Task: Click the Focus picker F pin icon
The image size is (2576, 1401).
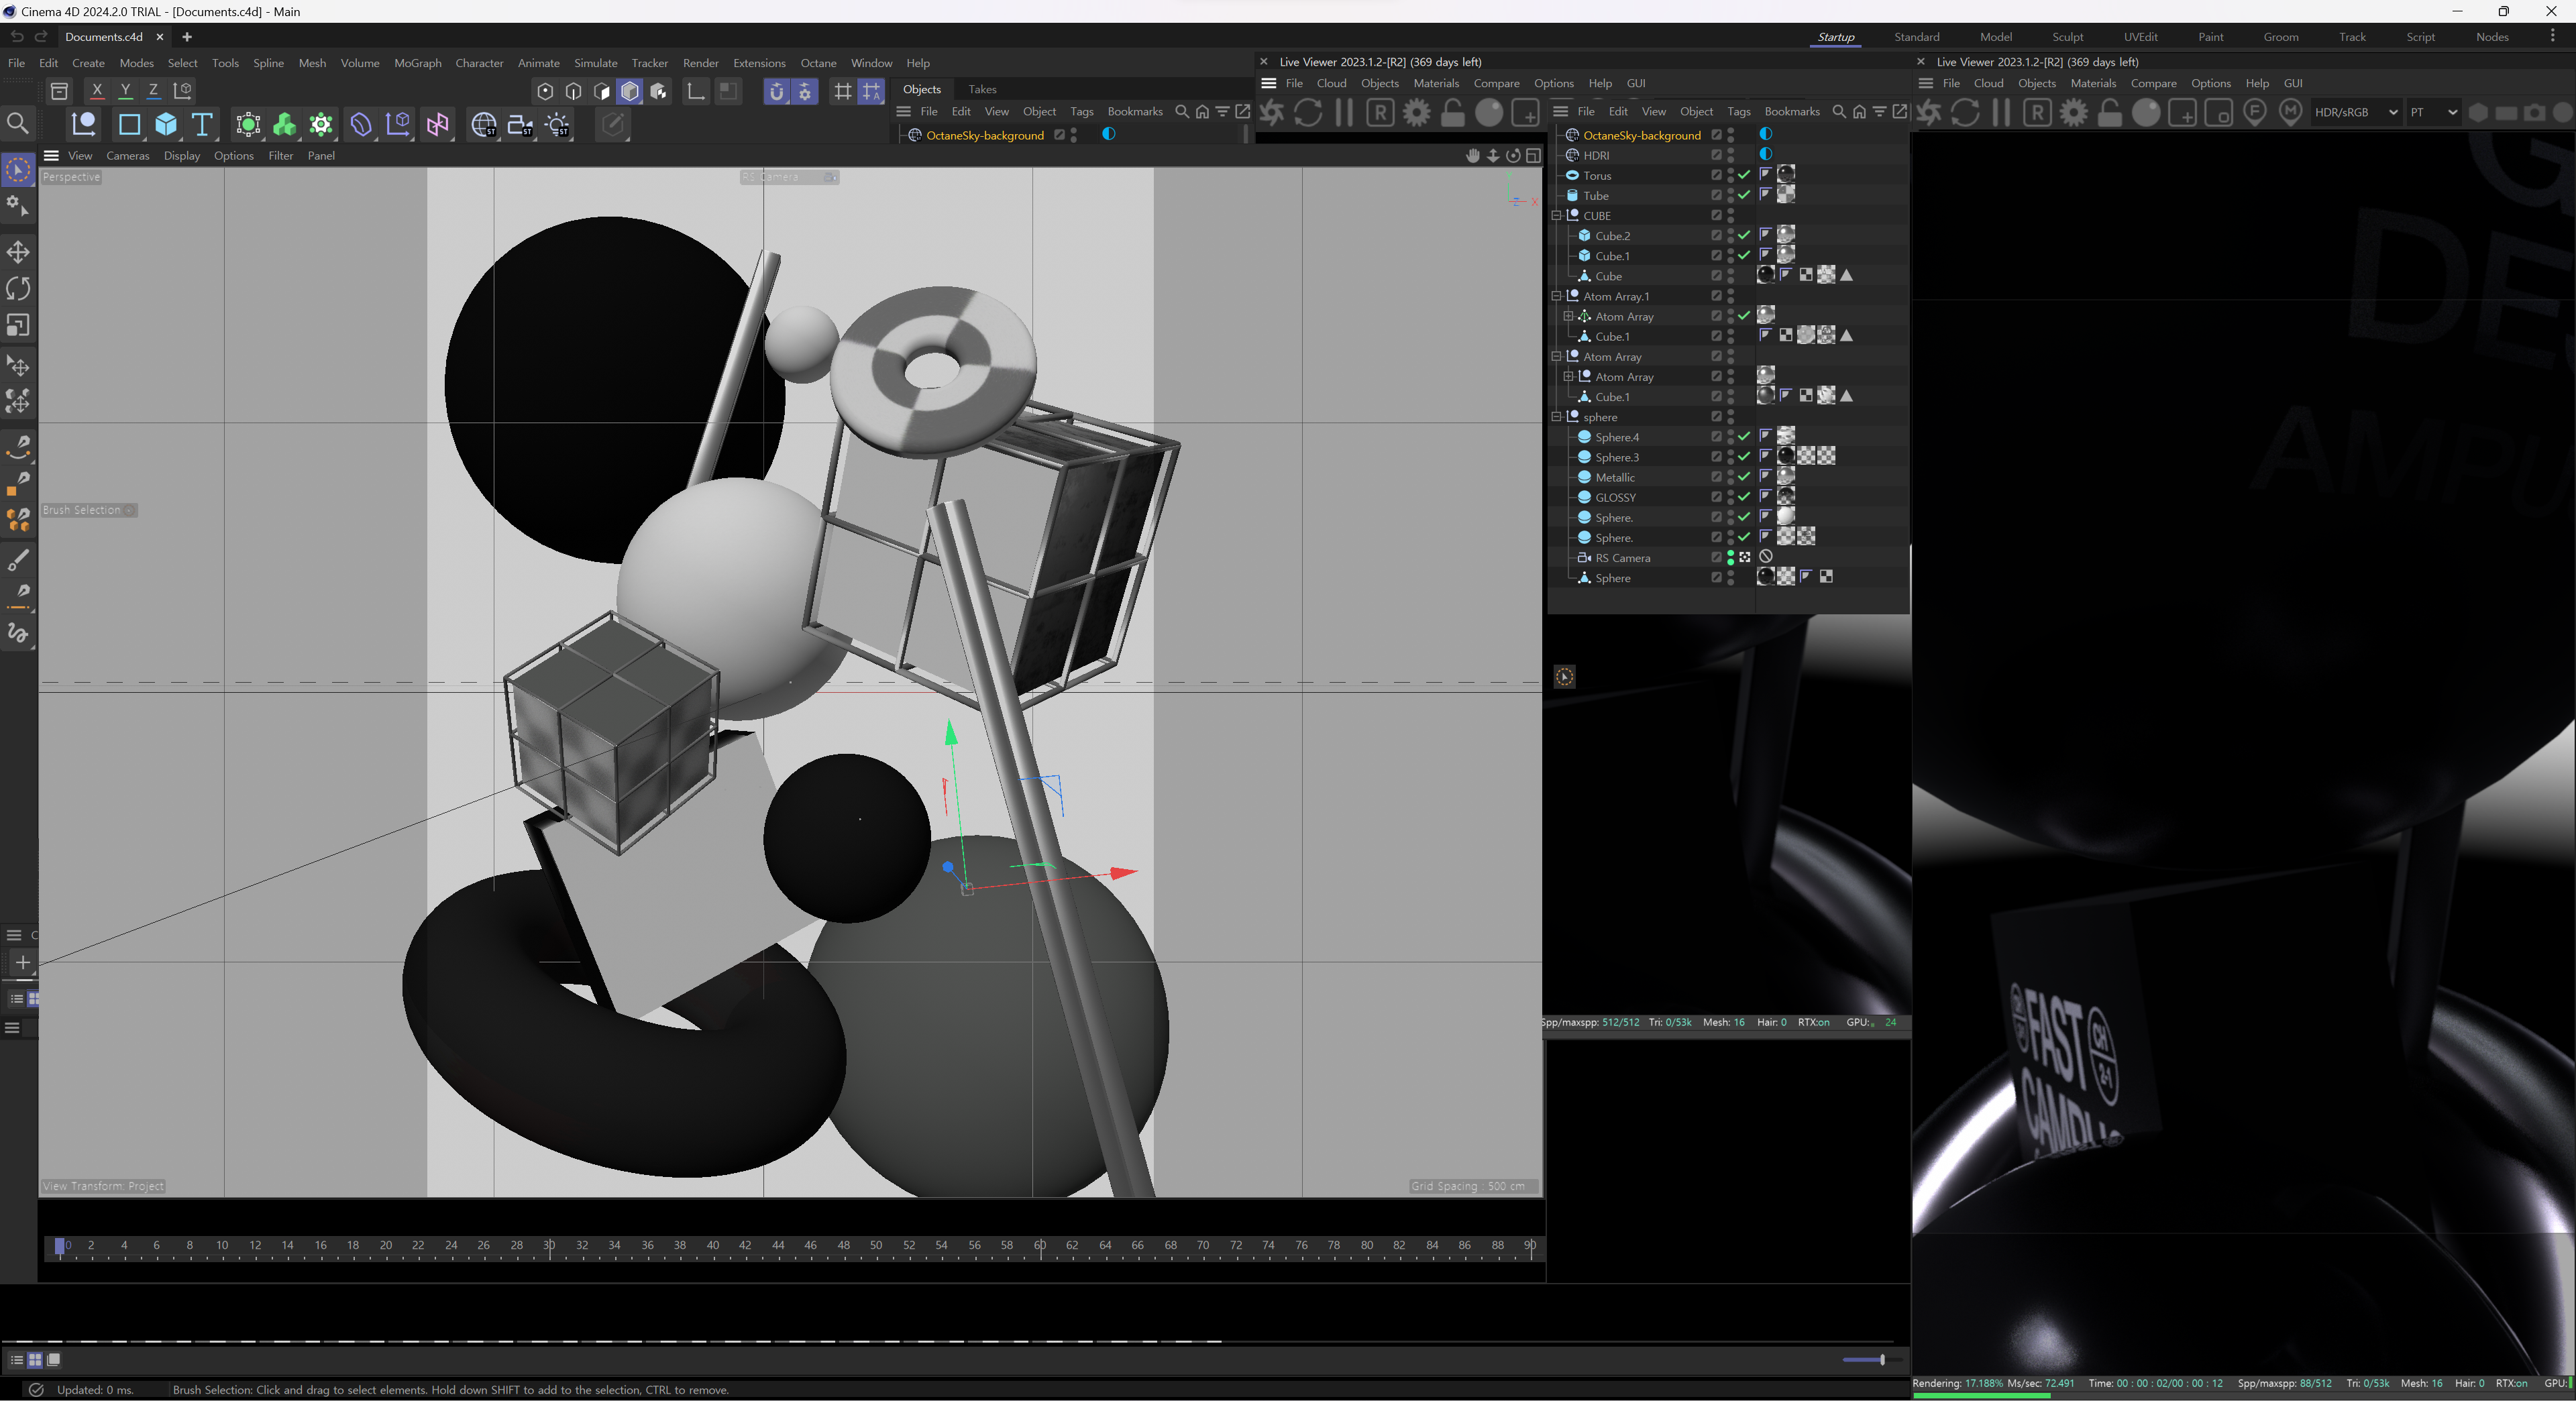Action: (2255, 112)
